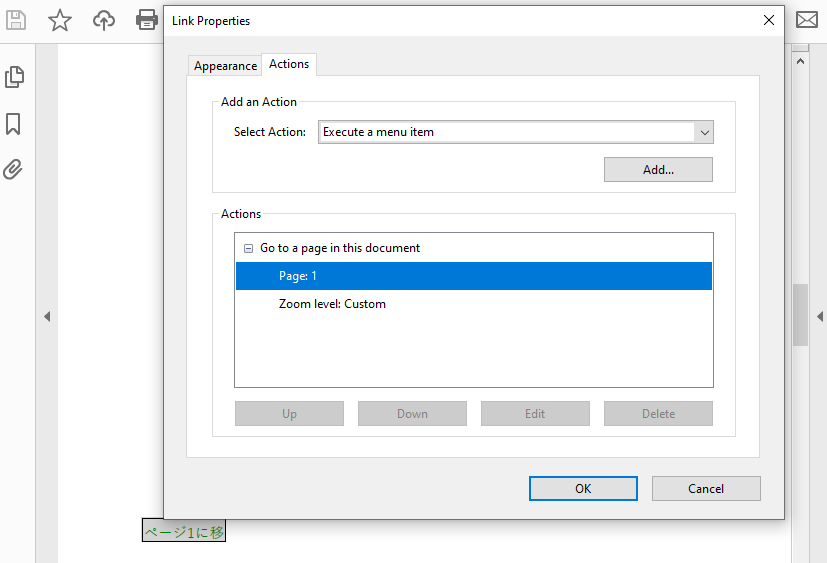827x563 pixels.
Task: Expand the left navigation pane arrow
Action: pyautogui.click(x=47, y=317)
